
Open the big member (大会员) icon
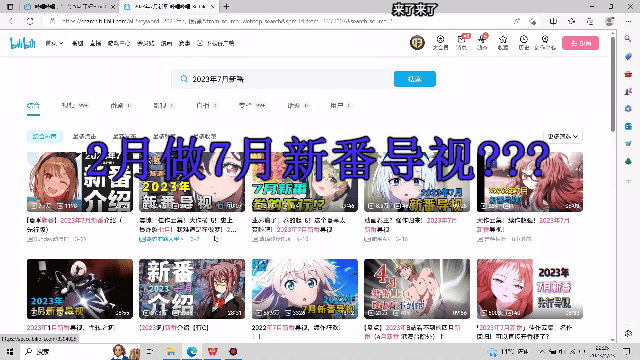click(x=440, y=42)
